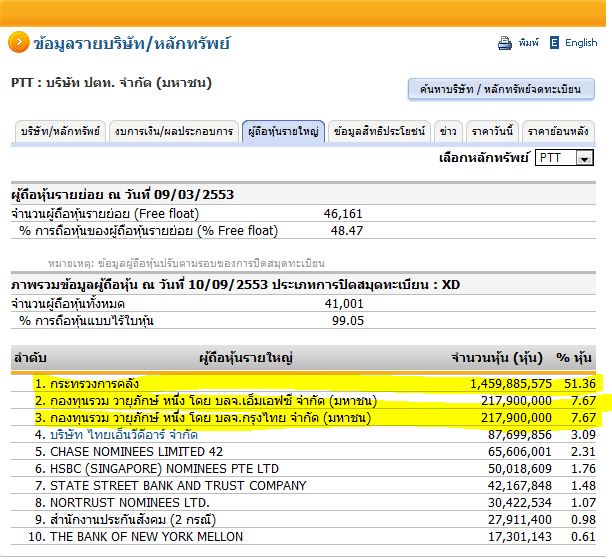Select percentage 2.31

pyautogui.click(x=584, y=452)
